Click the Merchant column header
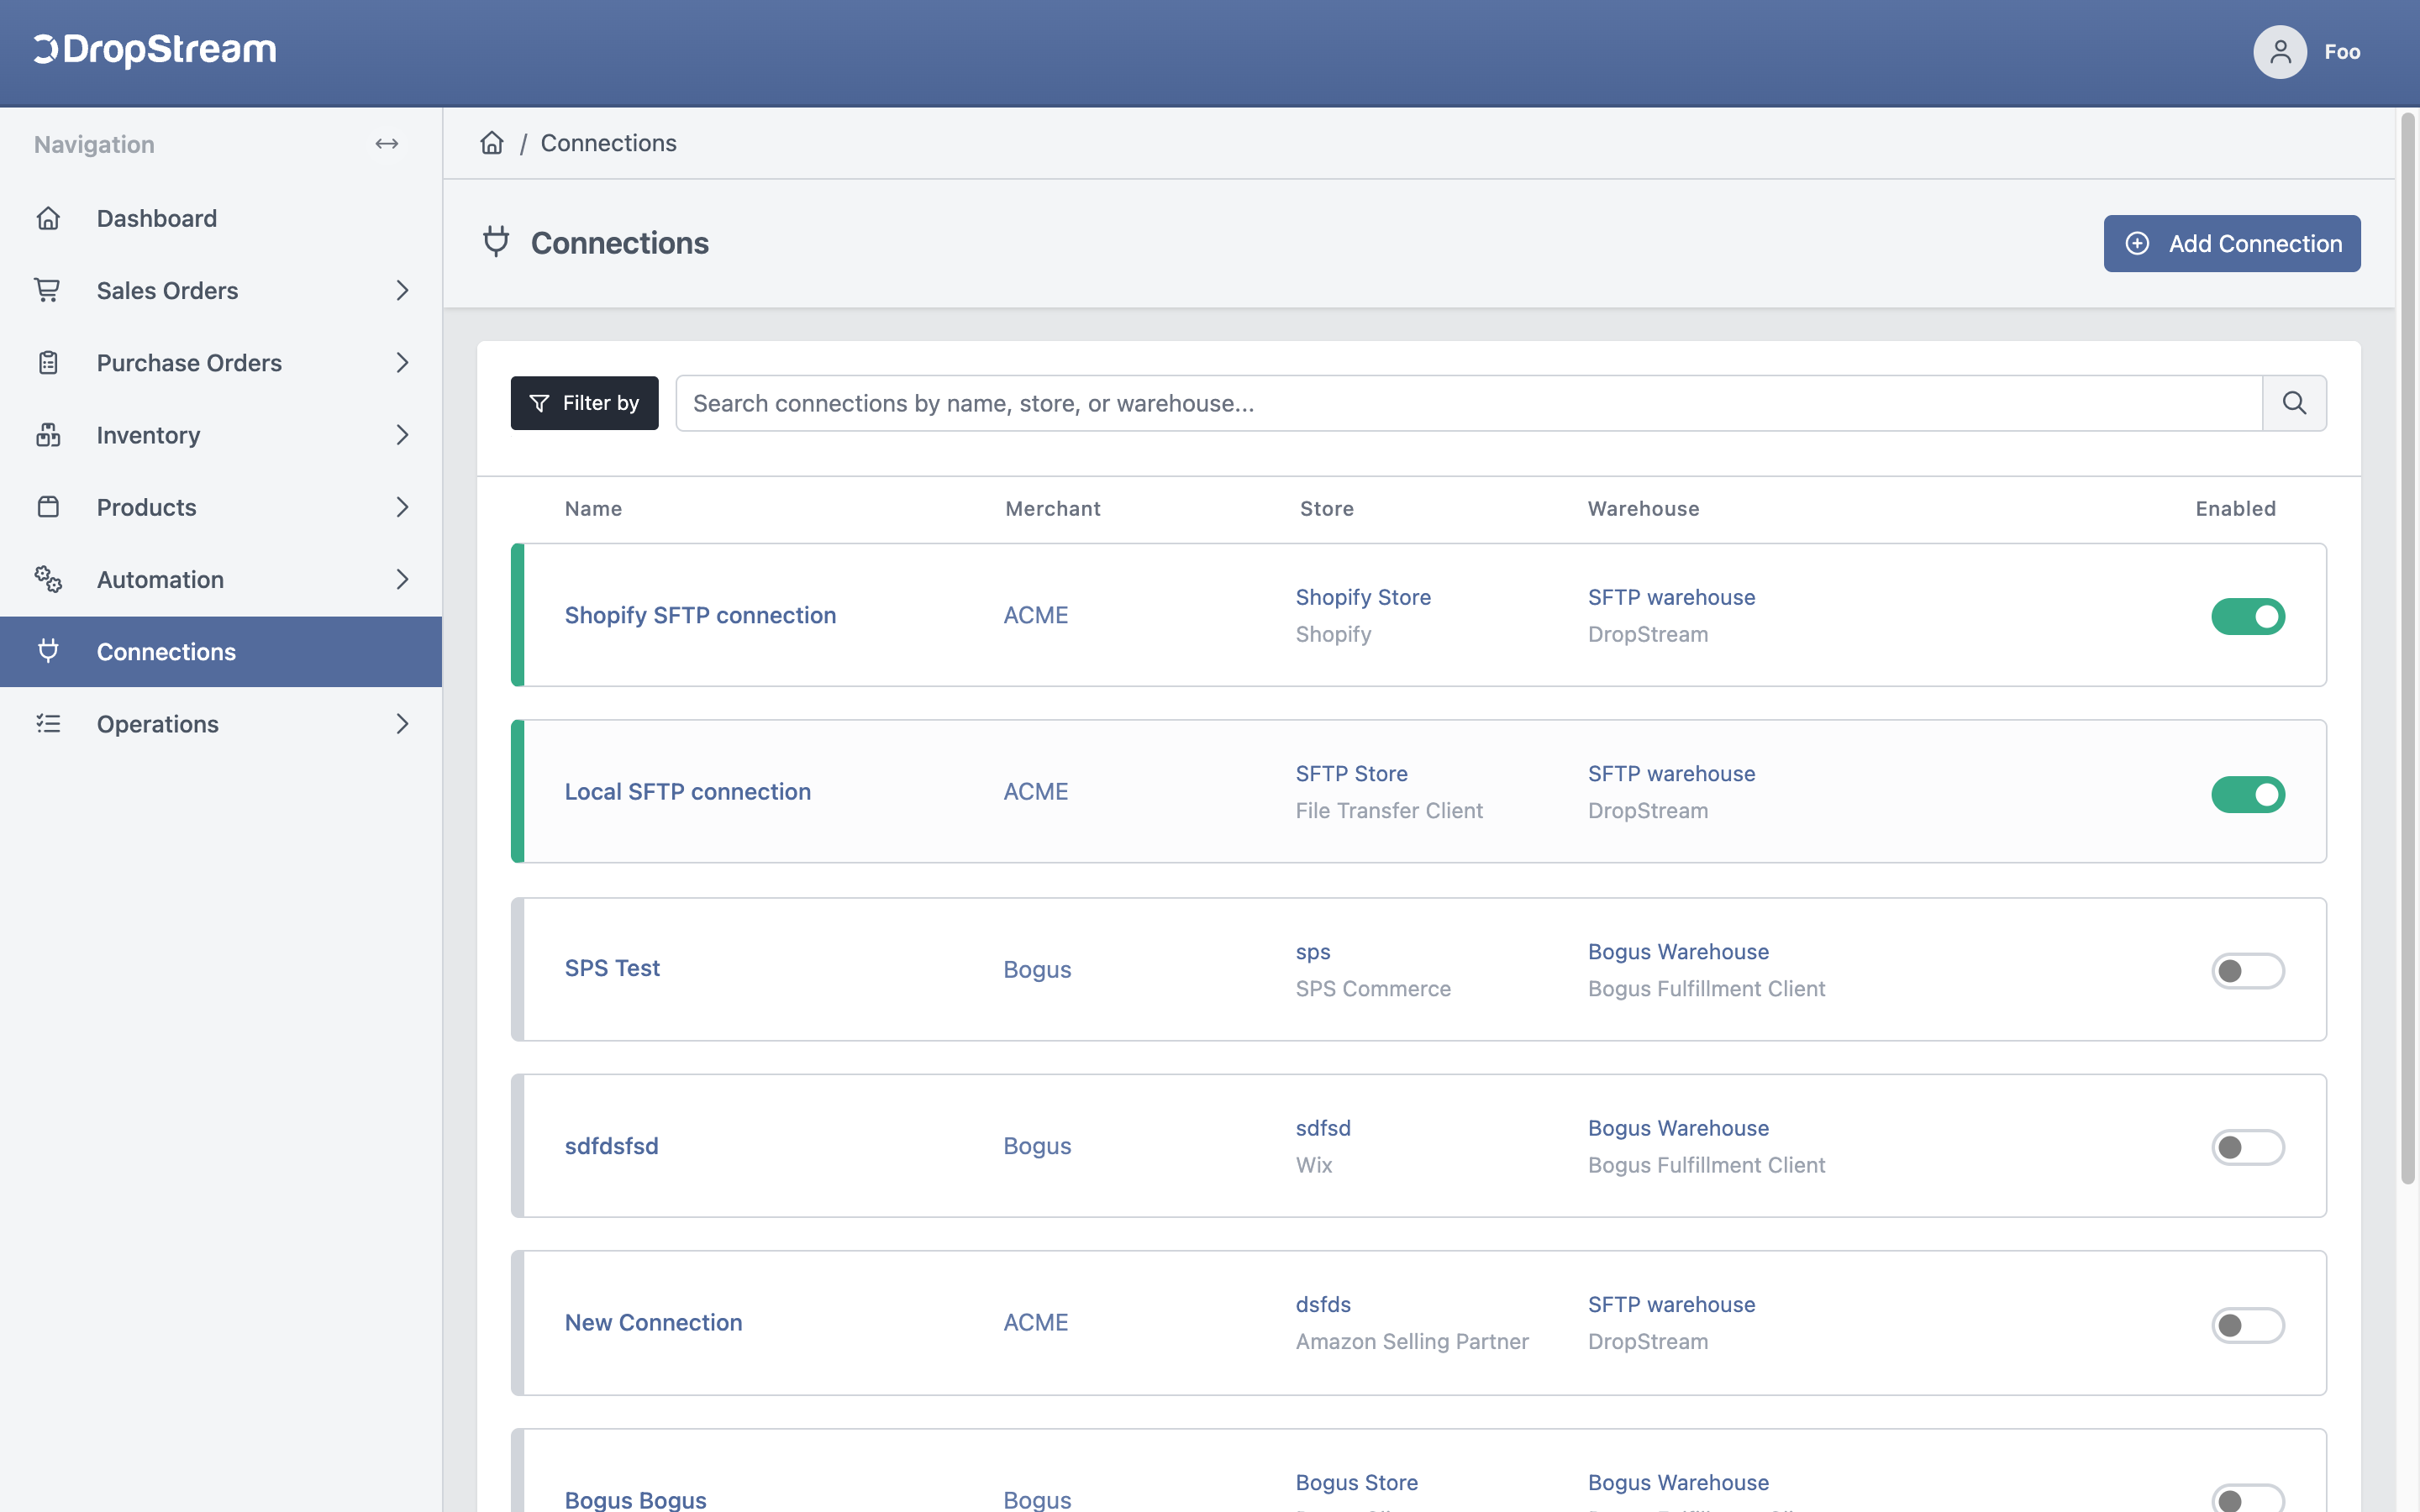 coord(1052,508)
